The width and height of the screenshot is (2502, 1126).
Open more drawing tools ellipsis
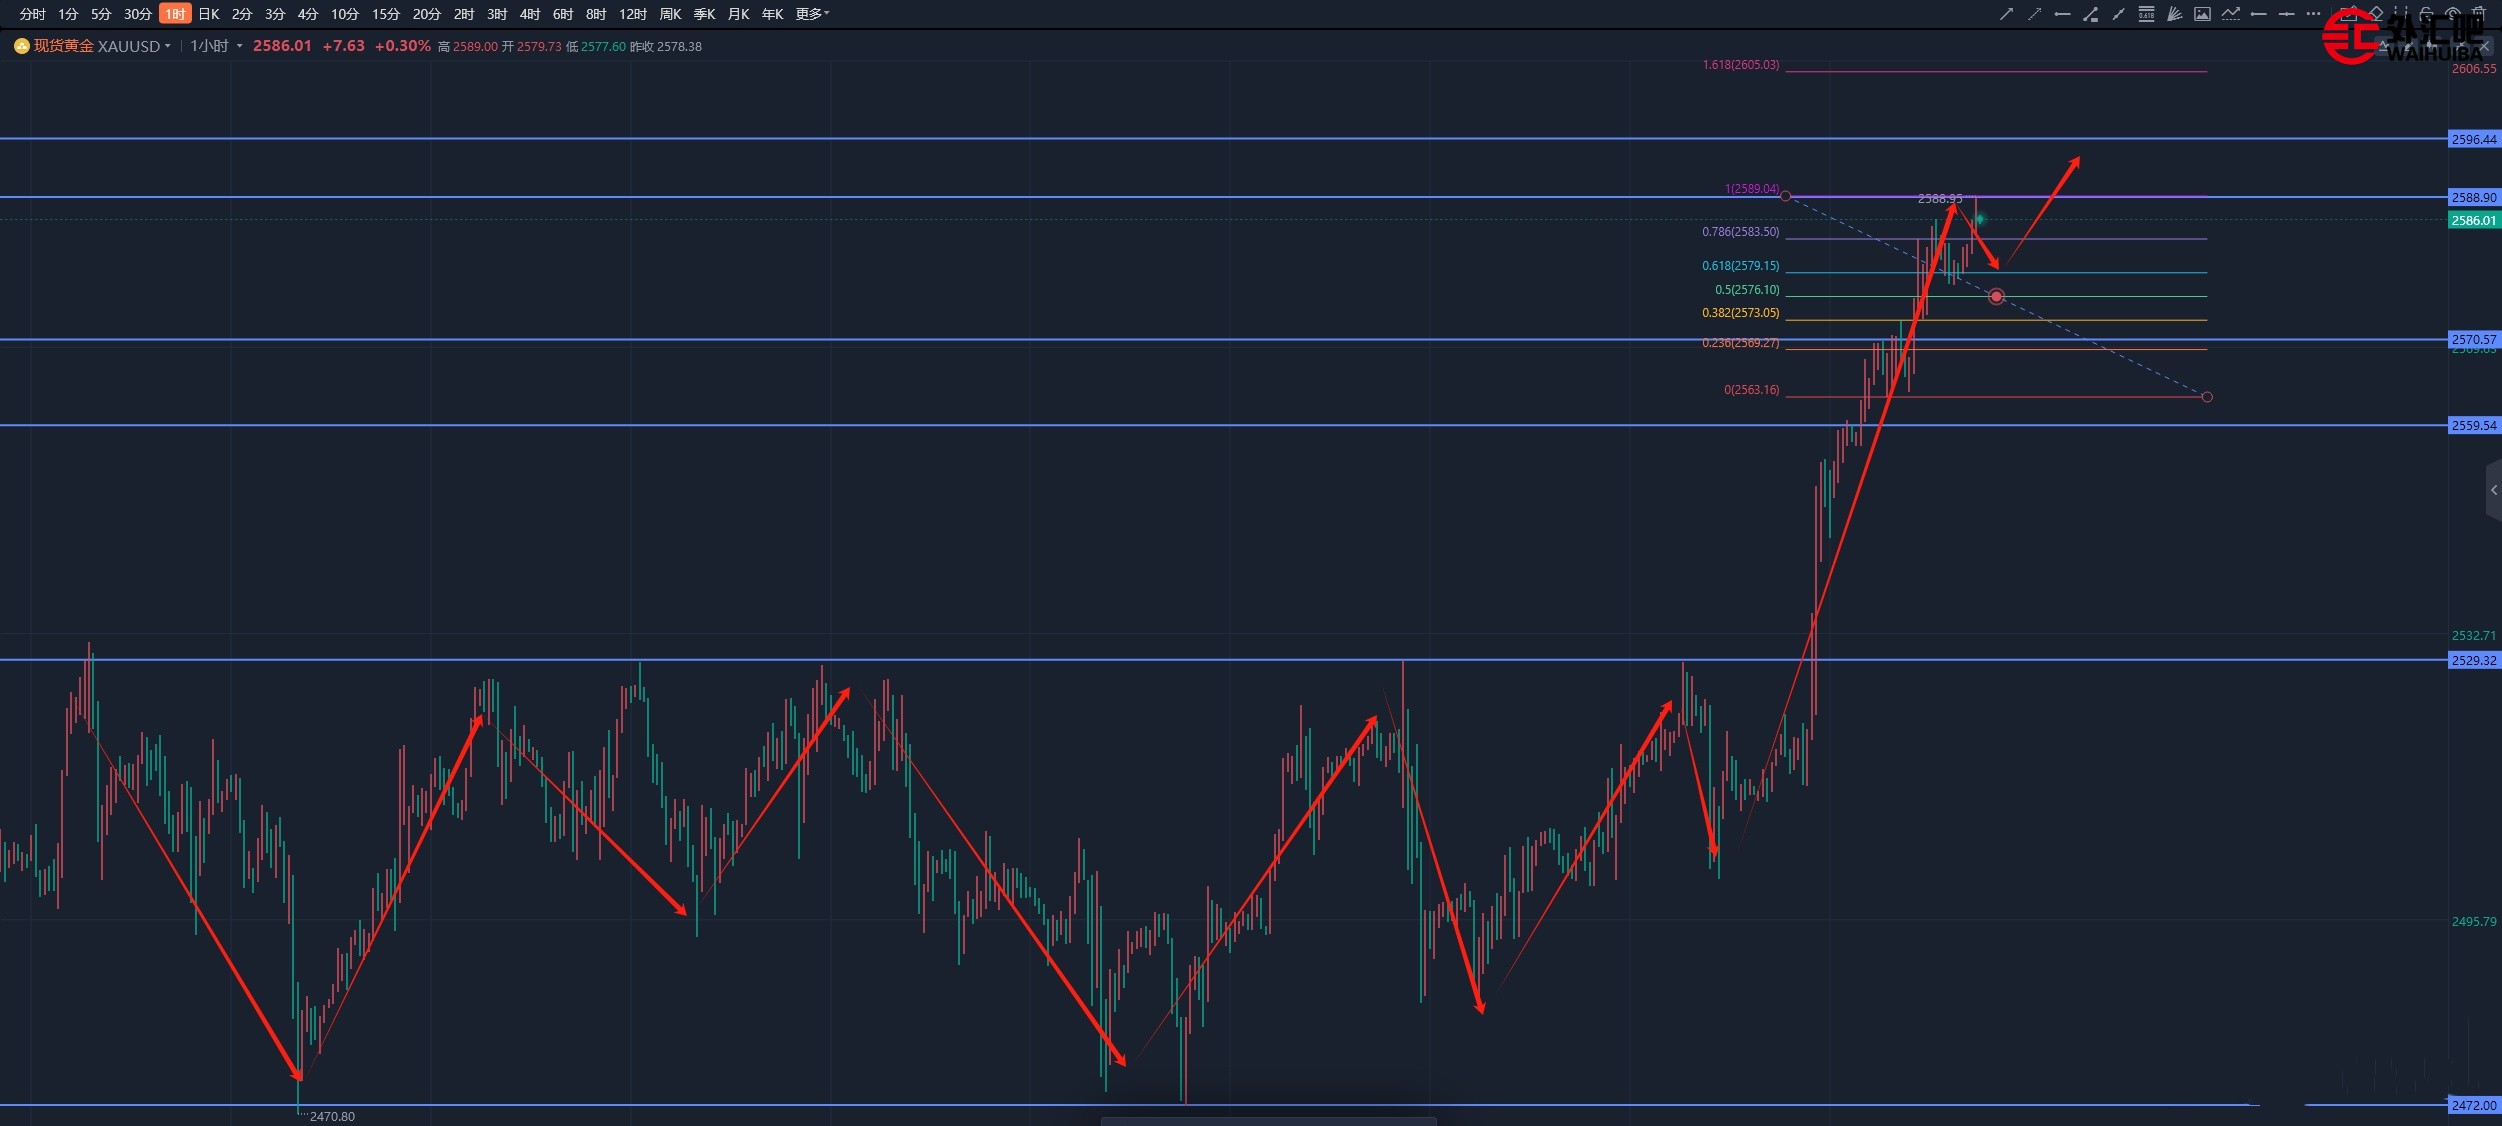point(2313,14)
